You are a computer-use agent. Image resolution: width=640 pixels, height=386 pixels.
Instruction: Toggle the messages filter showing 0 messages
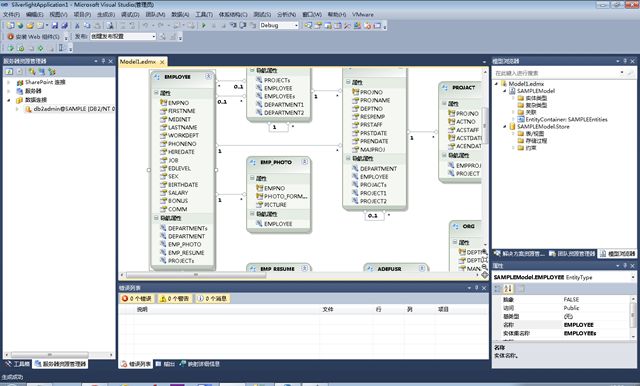[212, 299]
